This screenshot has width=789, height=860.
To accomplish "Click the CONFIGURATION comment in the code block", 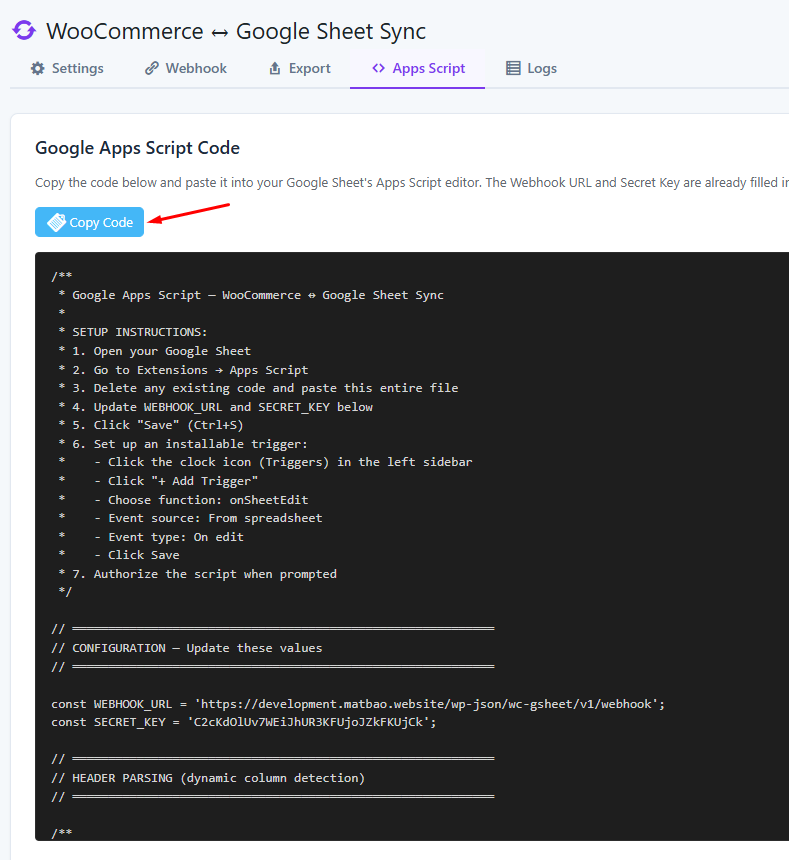I will coord(187,648).
